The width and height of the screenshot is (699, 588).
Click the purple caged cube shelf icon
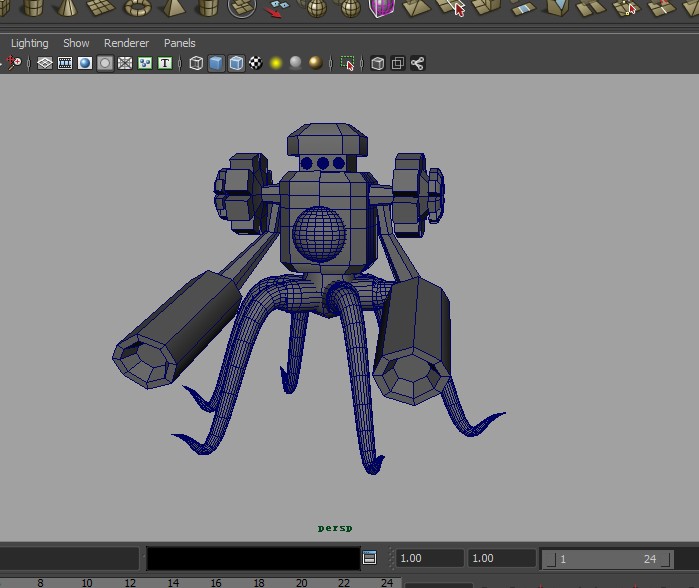pos(382,8)
